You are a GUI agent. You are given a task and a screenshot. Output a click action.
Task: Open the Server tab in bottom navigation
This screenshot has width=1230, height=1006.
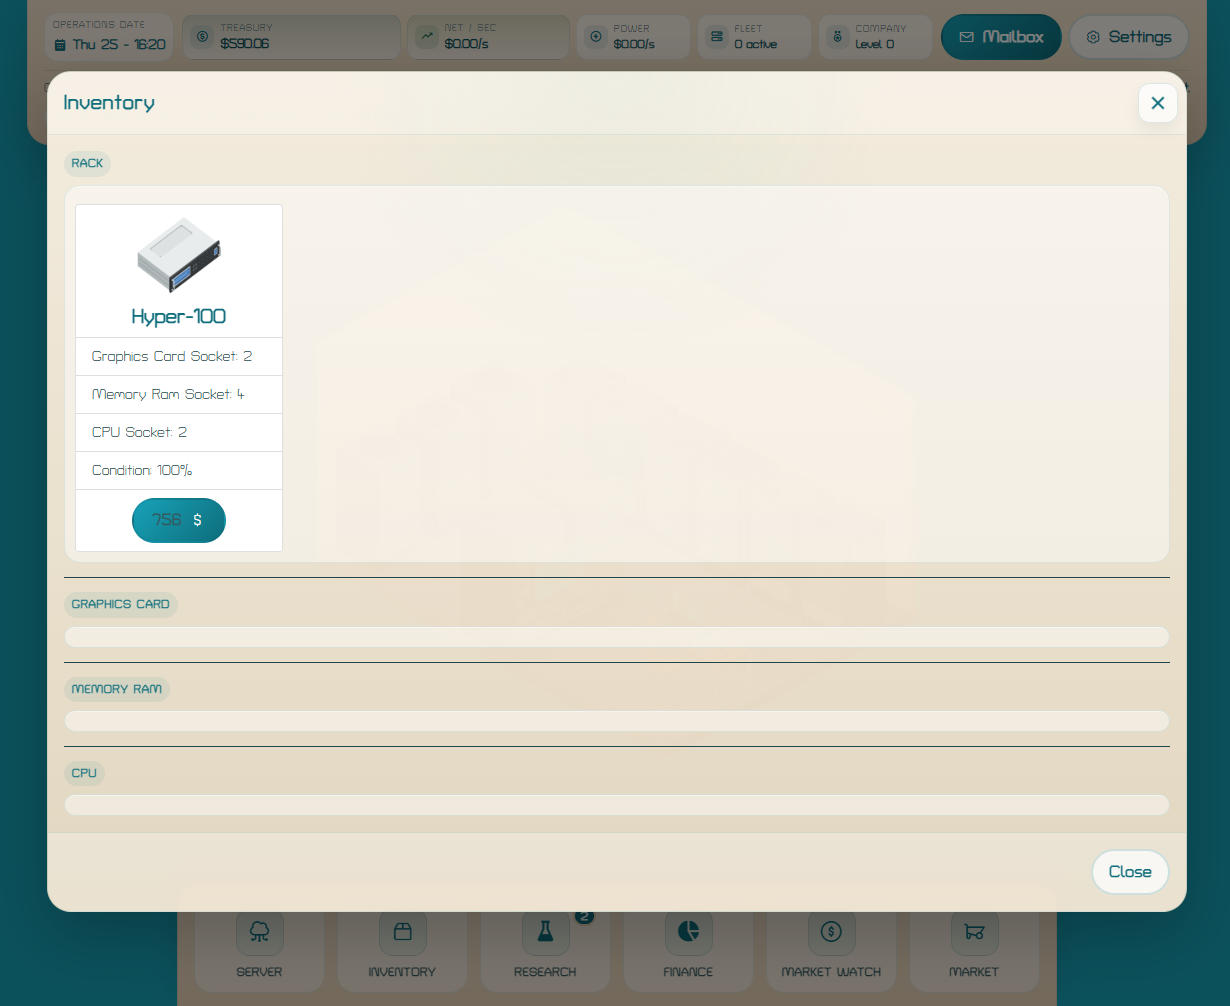[x=260, y=943]
